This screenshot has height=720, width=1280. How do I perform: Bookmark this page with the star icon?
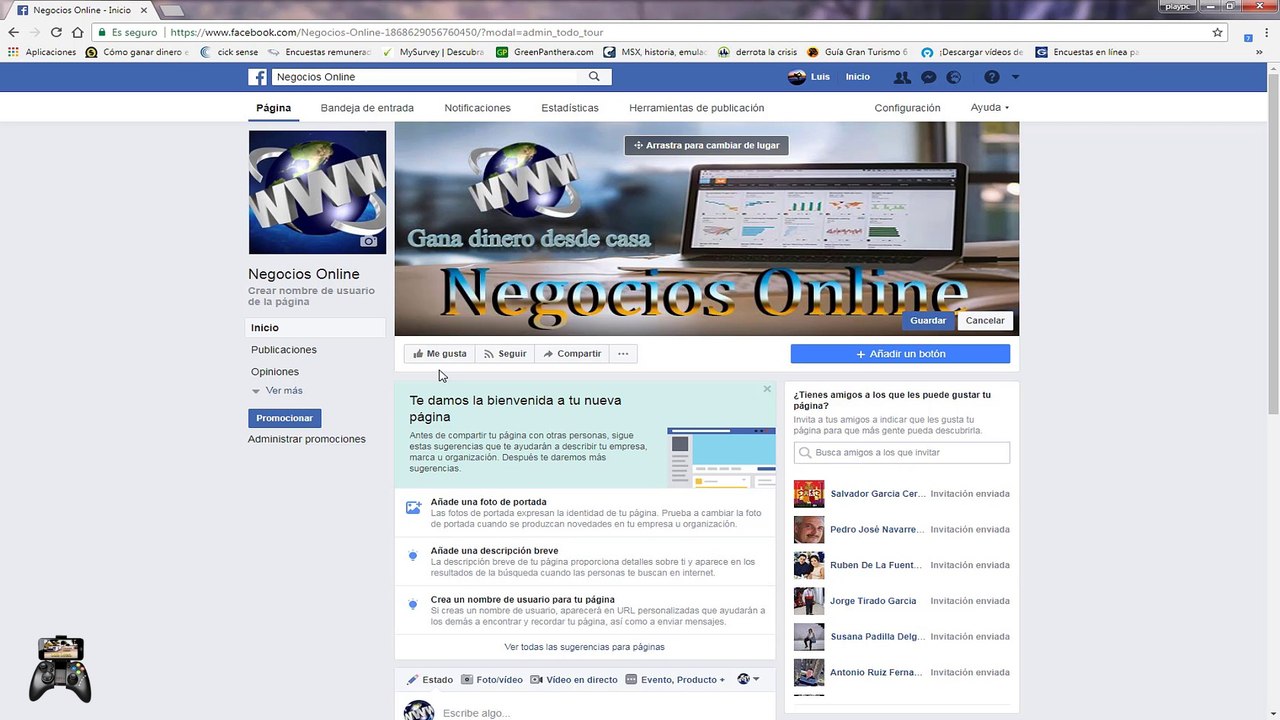click(1217, 32)
